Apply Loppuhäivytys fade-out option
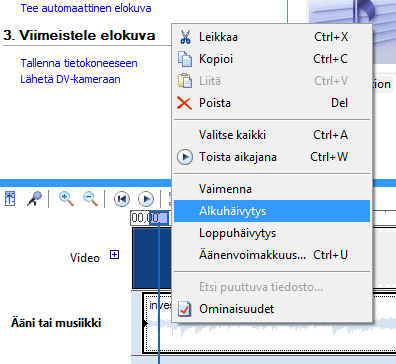The image size is (396, 364). tap(272, 233)
